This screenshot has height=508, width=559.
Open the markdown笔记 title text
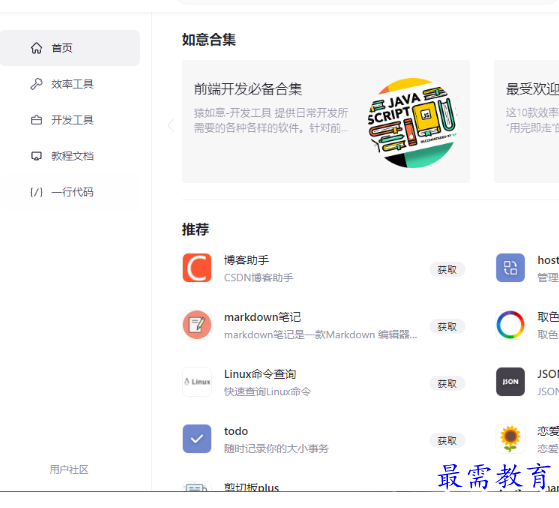point(262,317)
